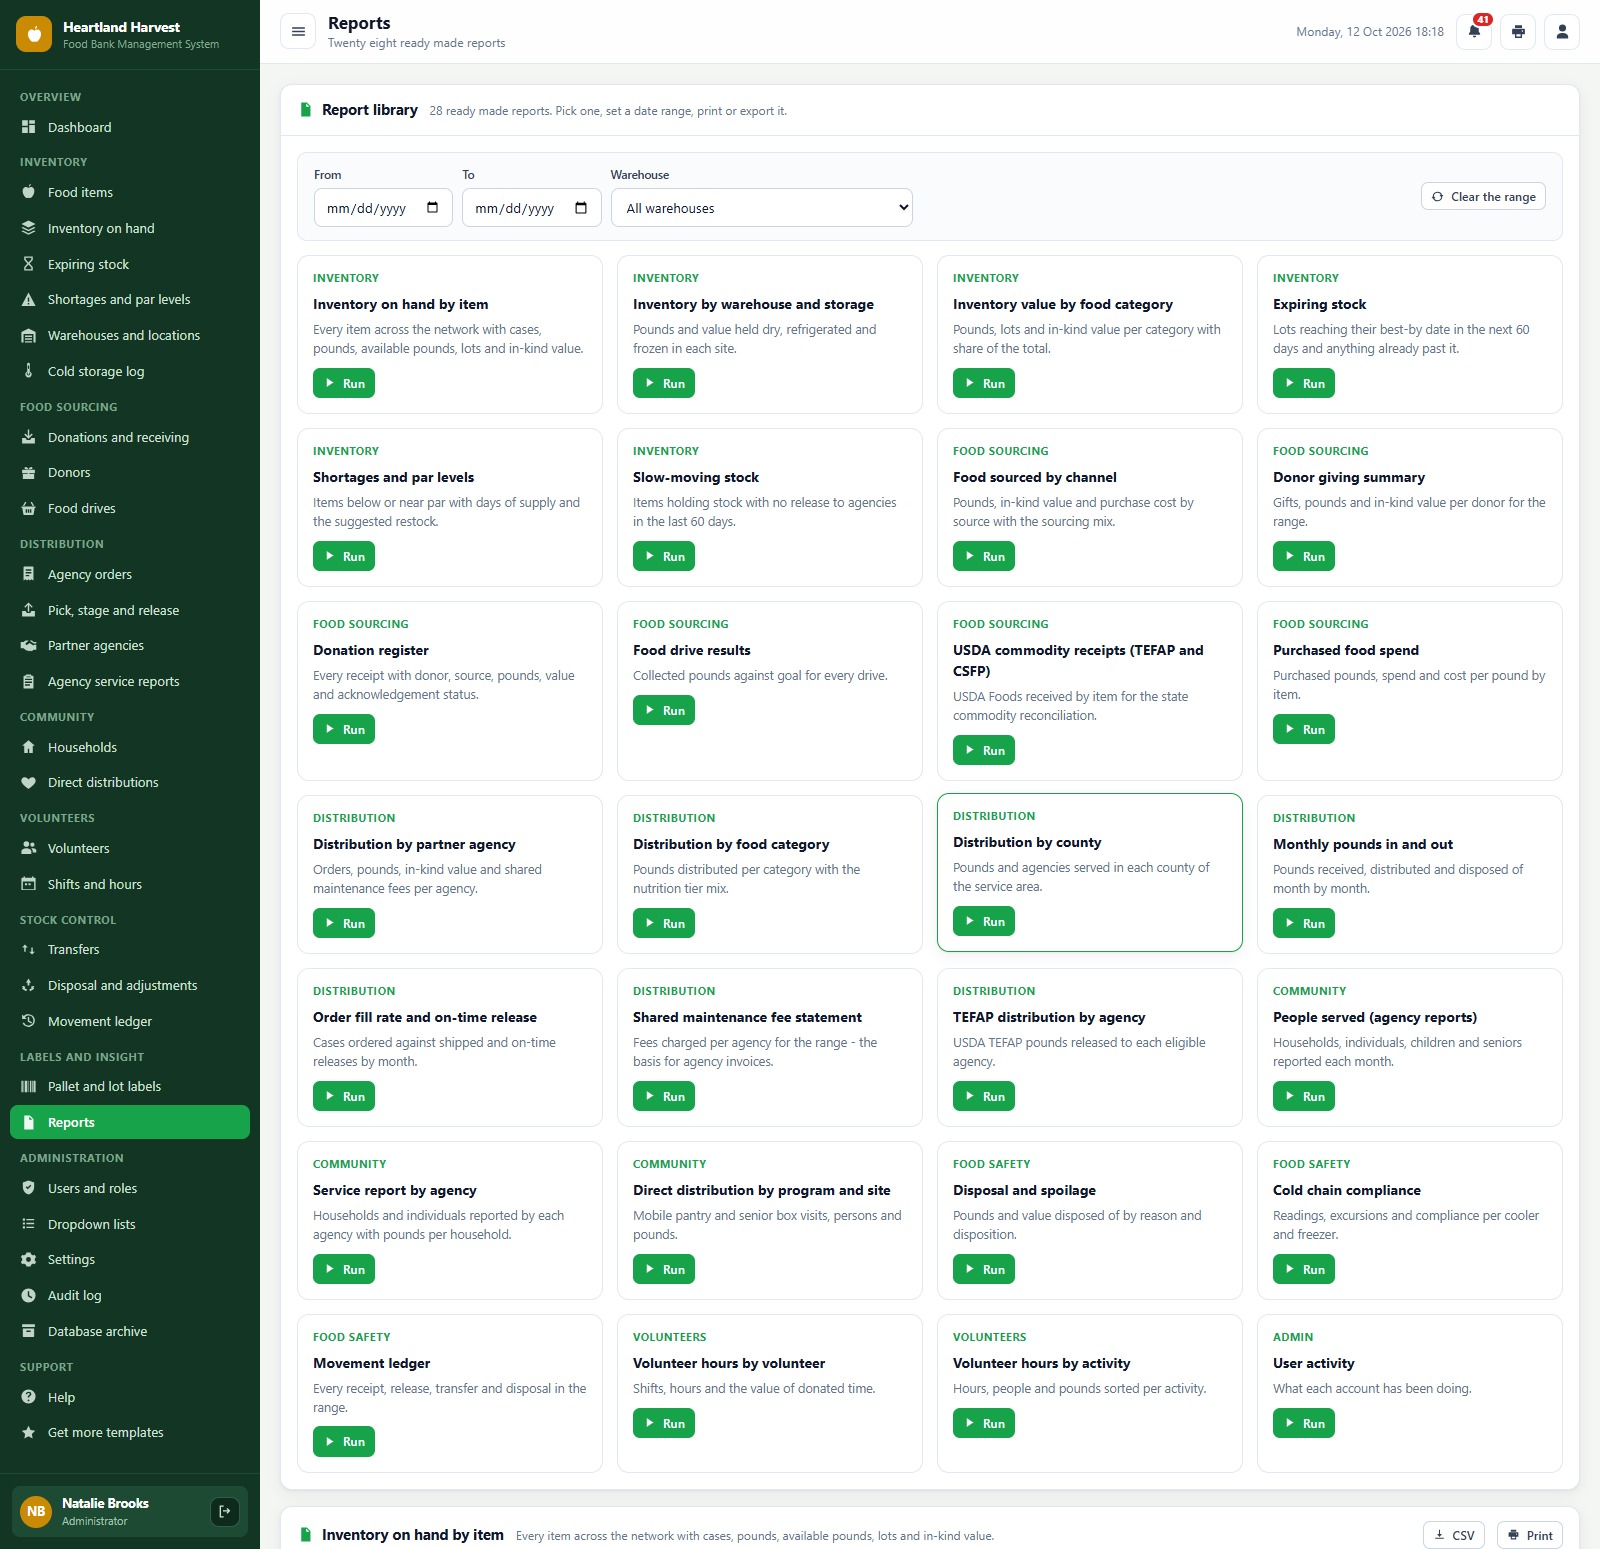
Task: Click the Shortages and par levels warning icon
Action: [x=29, y=299]
